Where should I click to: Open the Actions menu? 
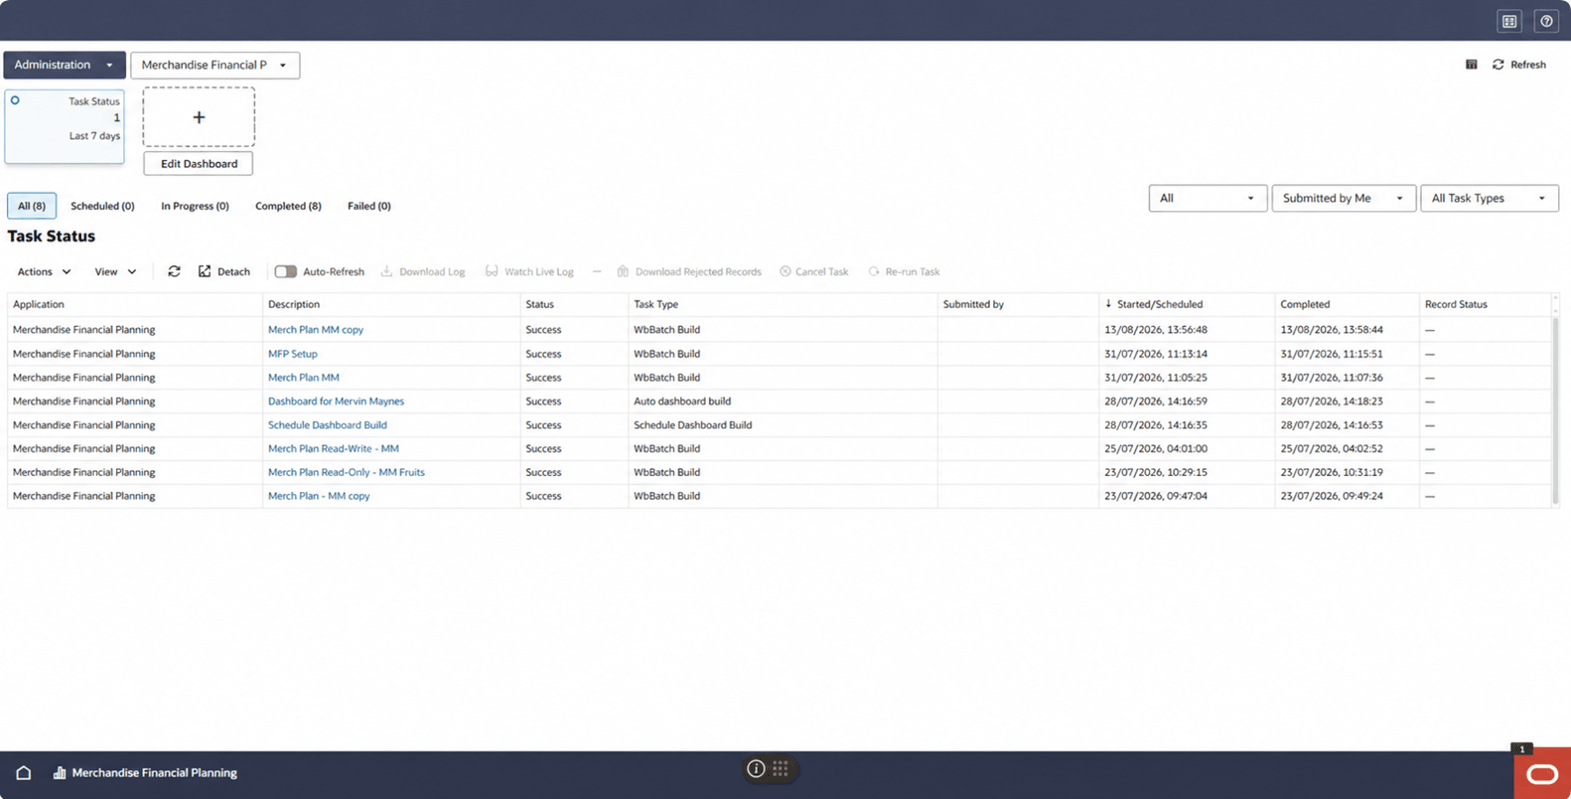click(44, 272)
